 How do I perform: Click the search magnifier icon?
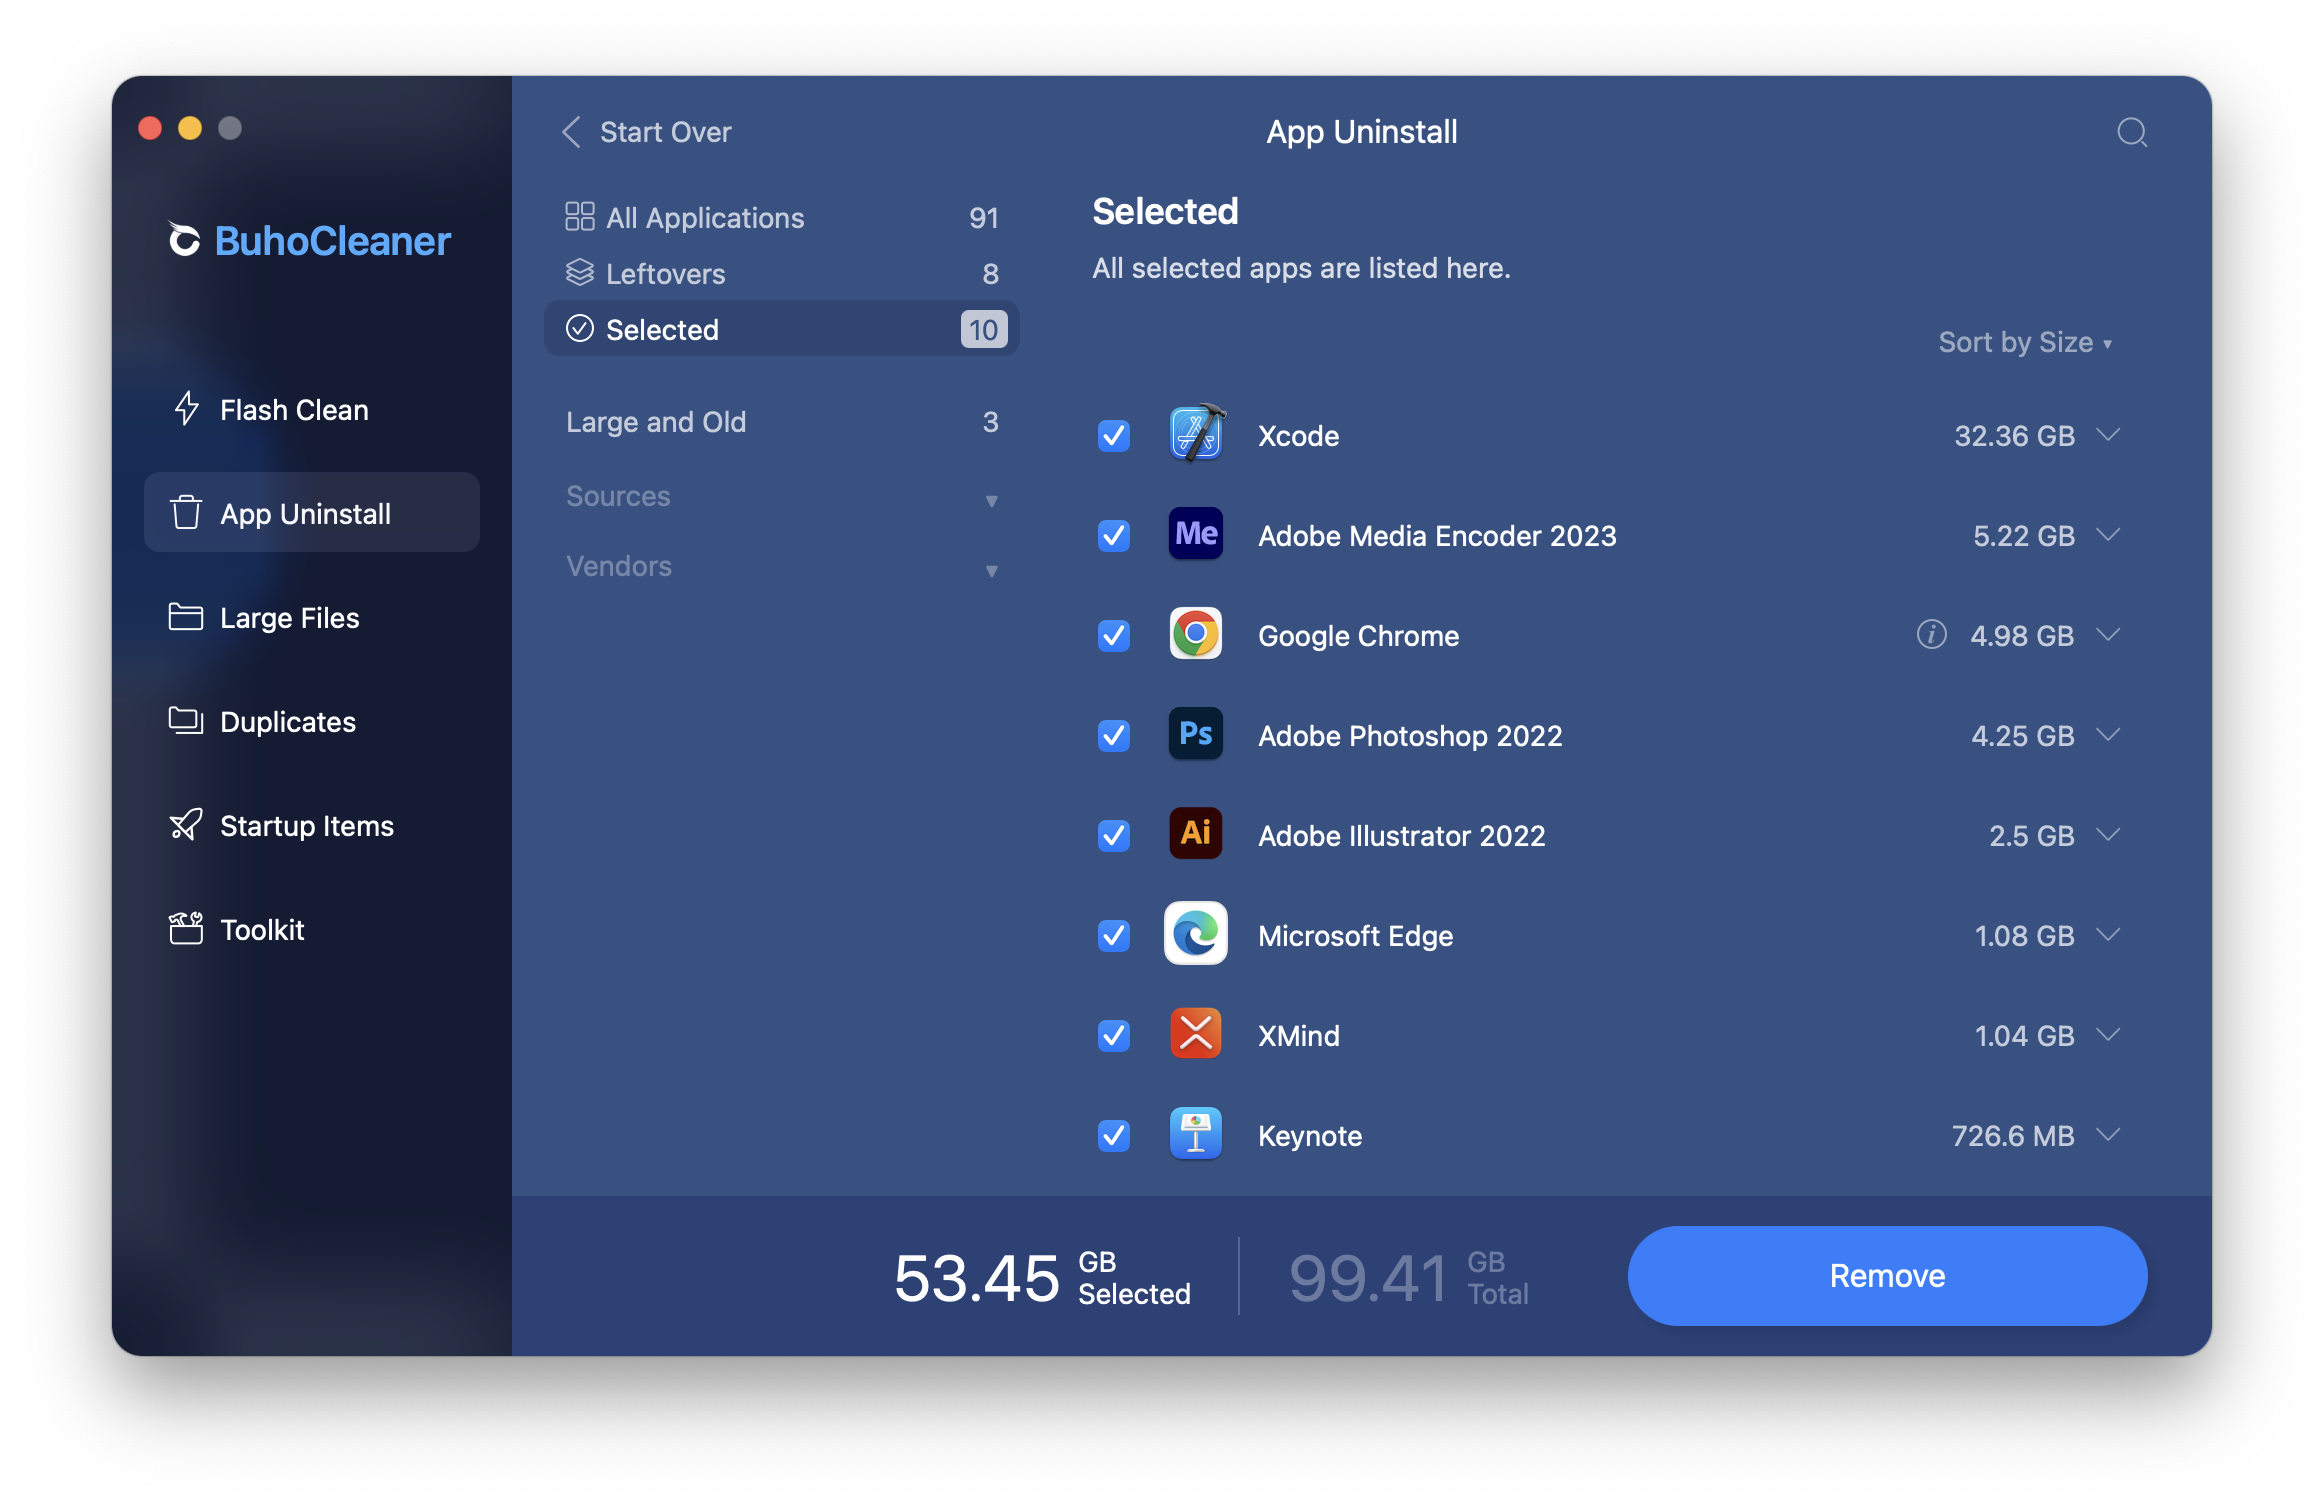[x=2131, y=132]
